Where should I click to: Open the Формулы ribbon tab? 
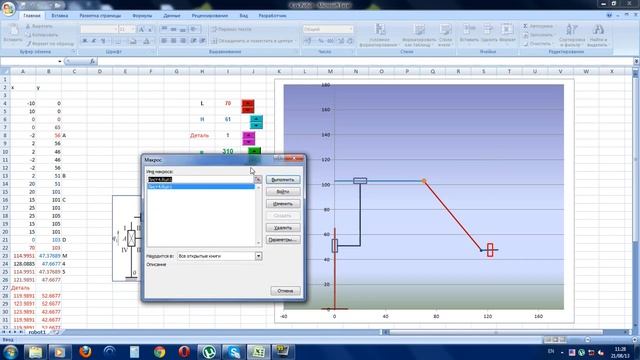pyautogui.click(x=142, y=16)
